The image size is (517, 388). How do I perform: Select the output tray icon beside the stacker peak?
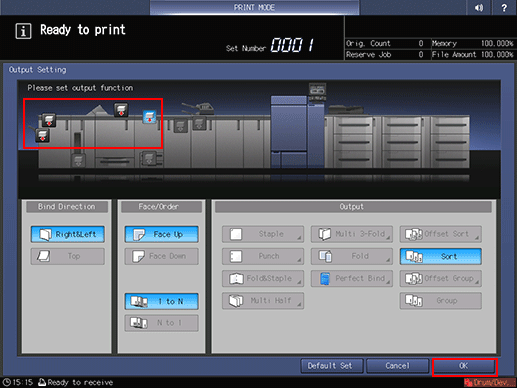click(x=121, y=110)
